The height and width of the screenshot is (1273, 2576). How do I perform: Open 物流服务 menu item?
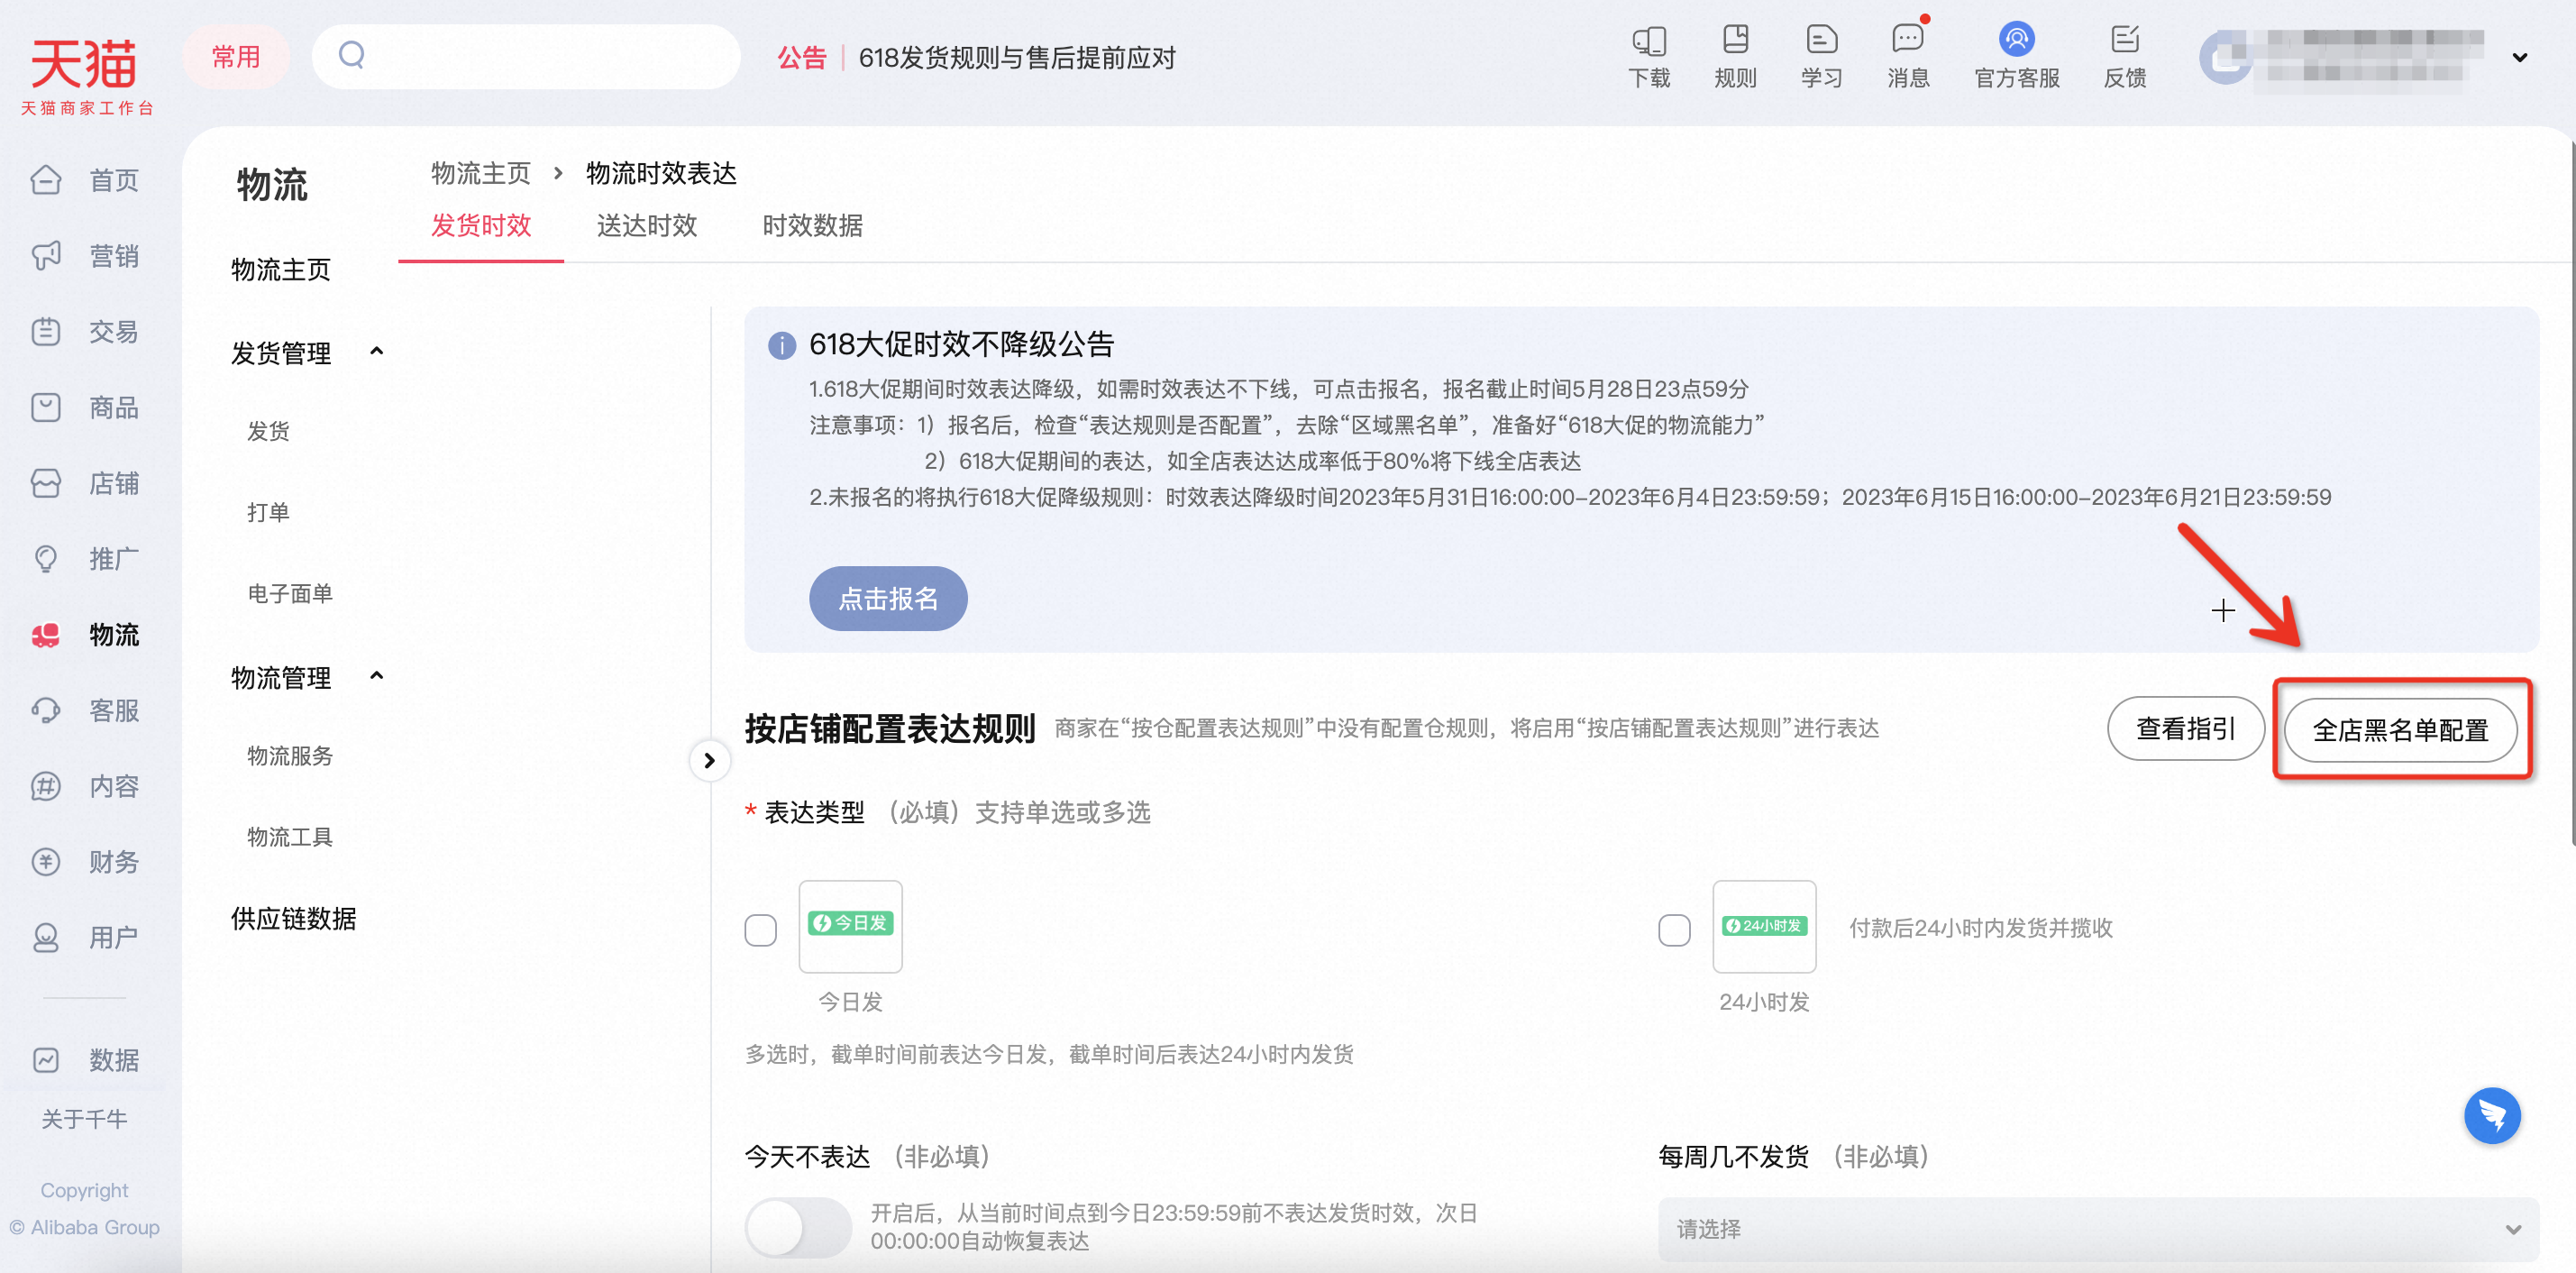(x=290, y=756)
